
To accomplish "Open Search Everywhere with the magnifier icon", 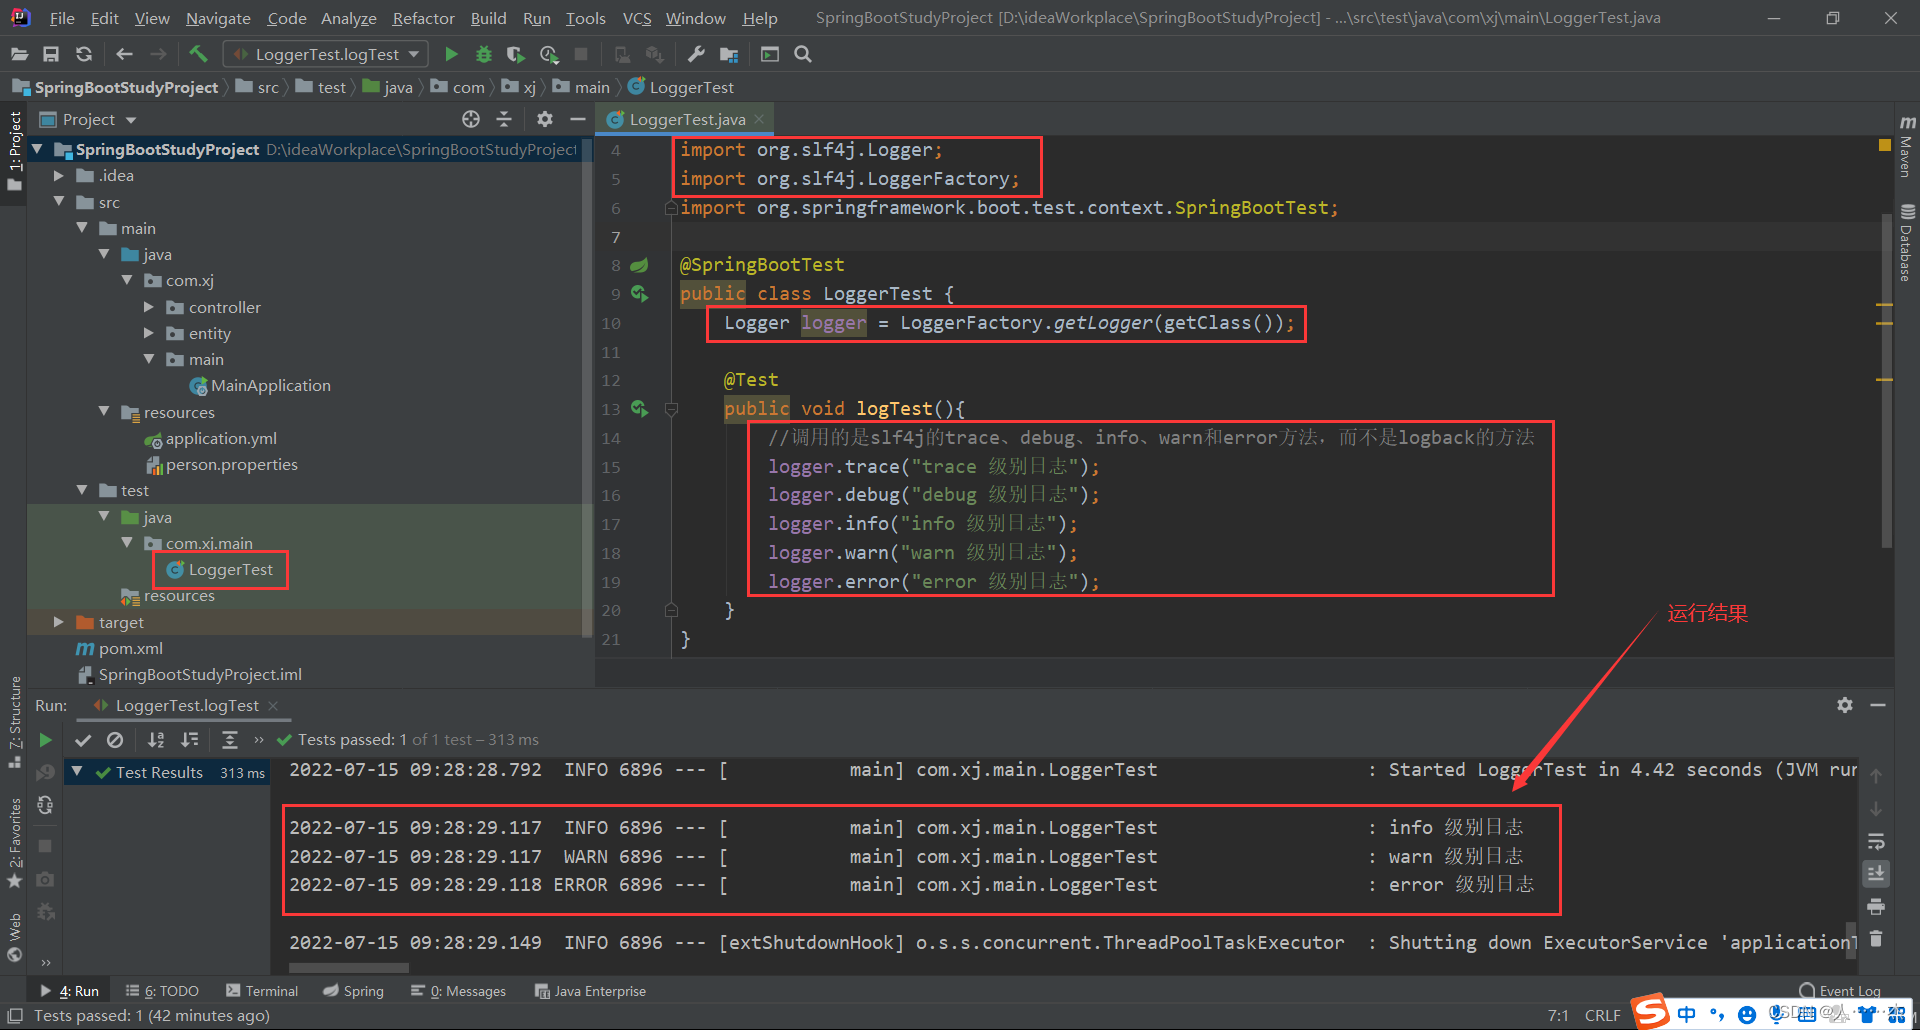I will (802, 53).
